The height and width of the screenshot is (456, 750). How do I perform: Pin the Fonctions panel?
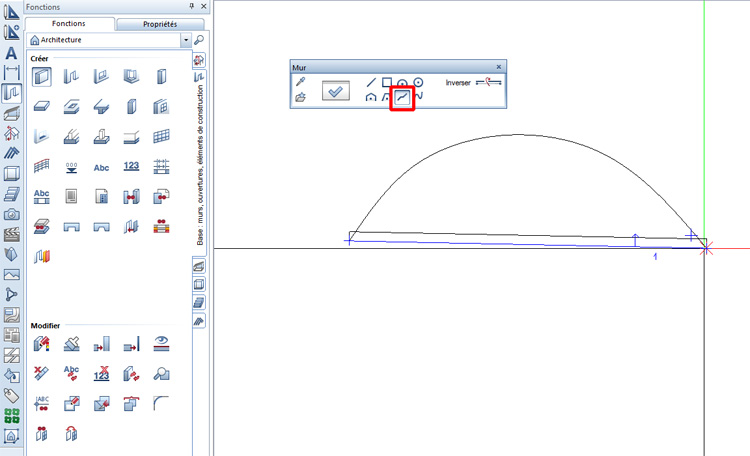(191, 6)
